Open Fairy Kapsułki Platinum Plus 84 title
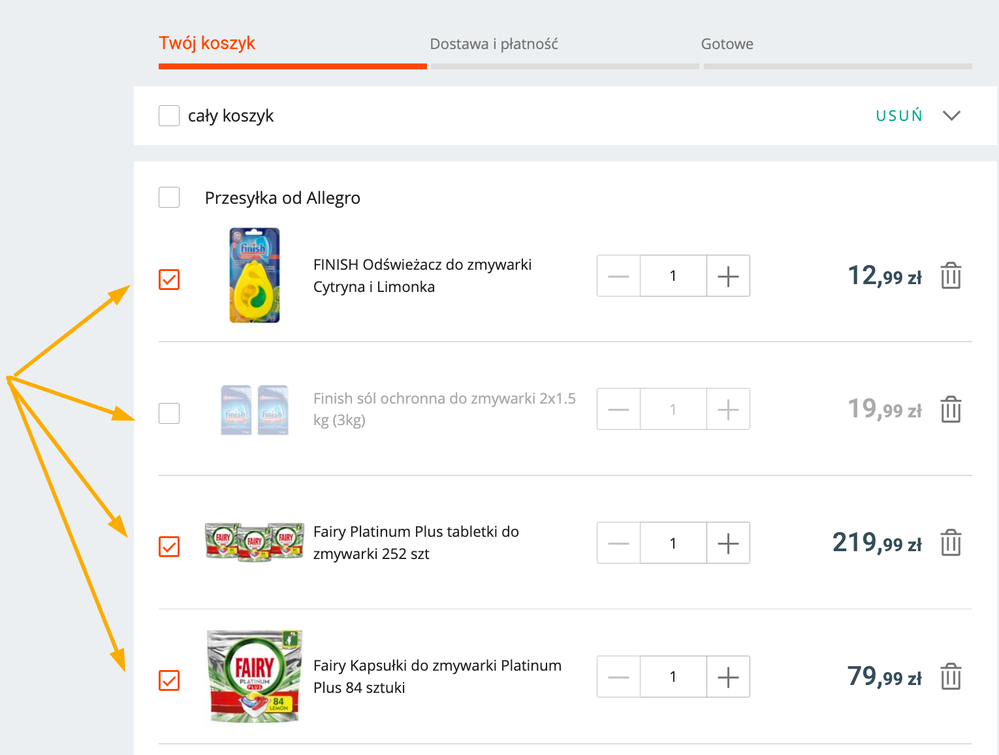Viewport: 999px width, 755px height. (x=437, y=676)
